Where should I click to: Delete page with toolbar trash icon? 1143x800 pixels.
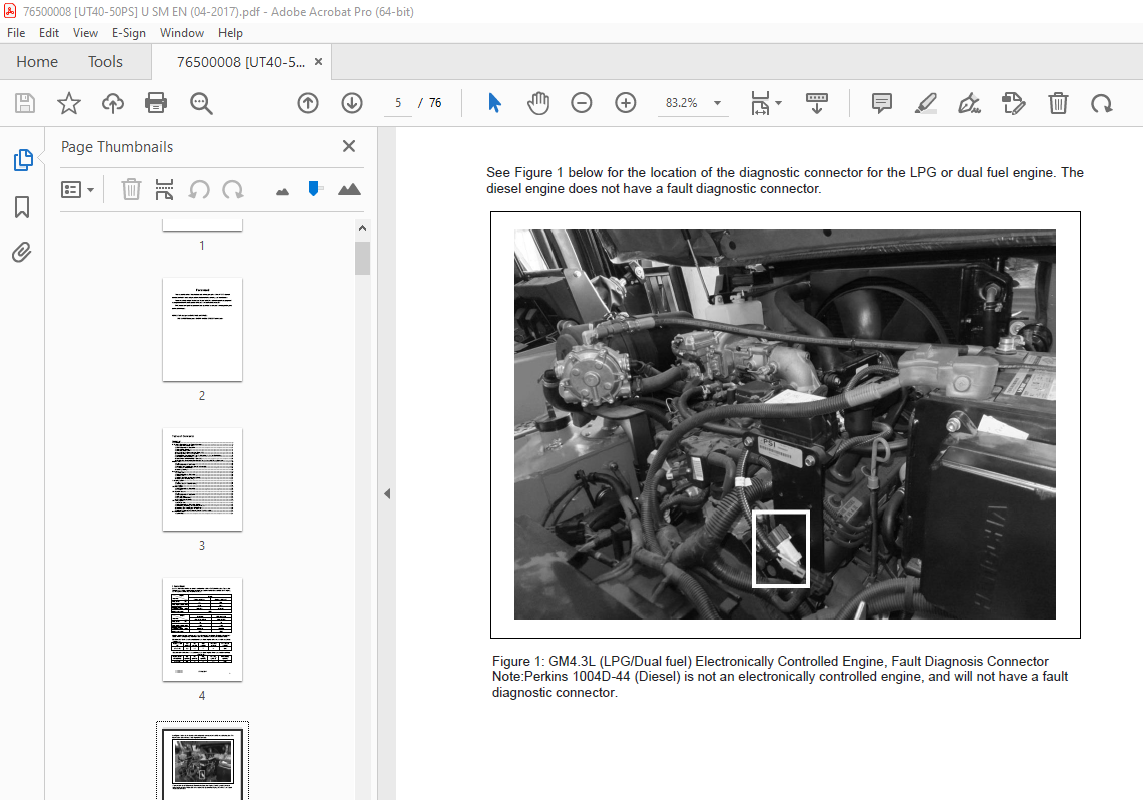(1058, 103)
